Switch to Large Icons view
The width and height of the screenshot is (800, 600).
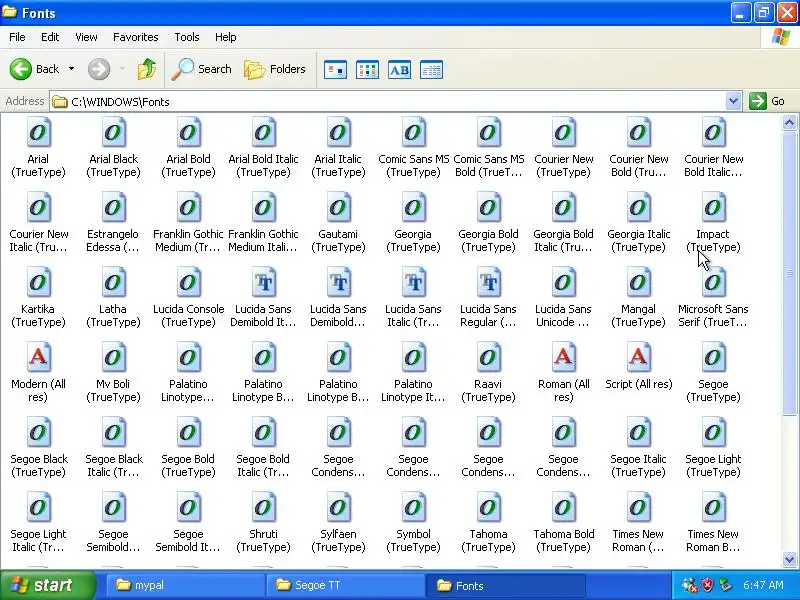click(x=335, y=70)
